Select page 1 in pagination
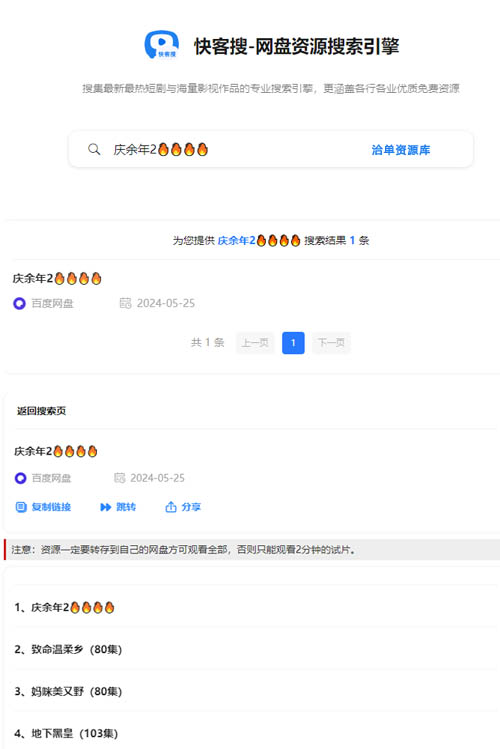 [293, 342]
